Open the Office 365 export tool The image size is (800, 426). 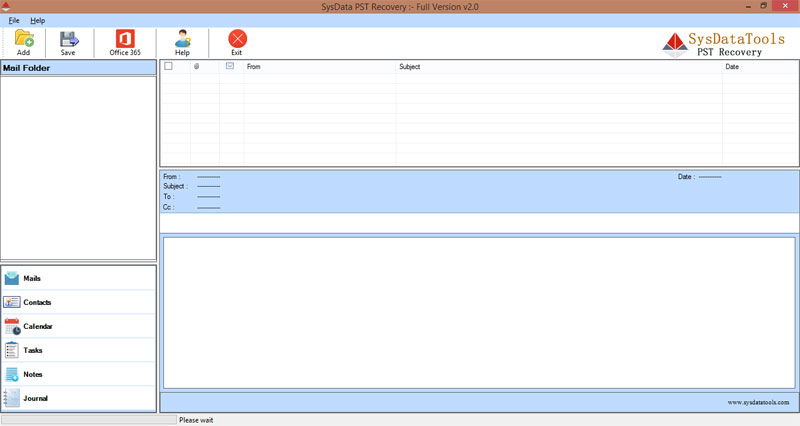pos(125,42)
